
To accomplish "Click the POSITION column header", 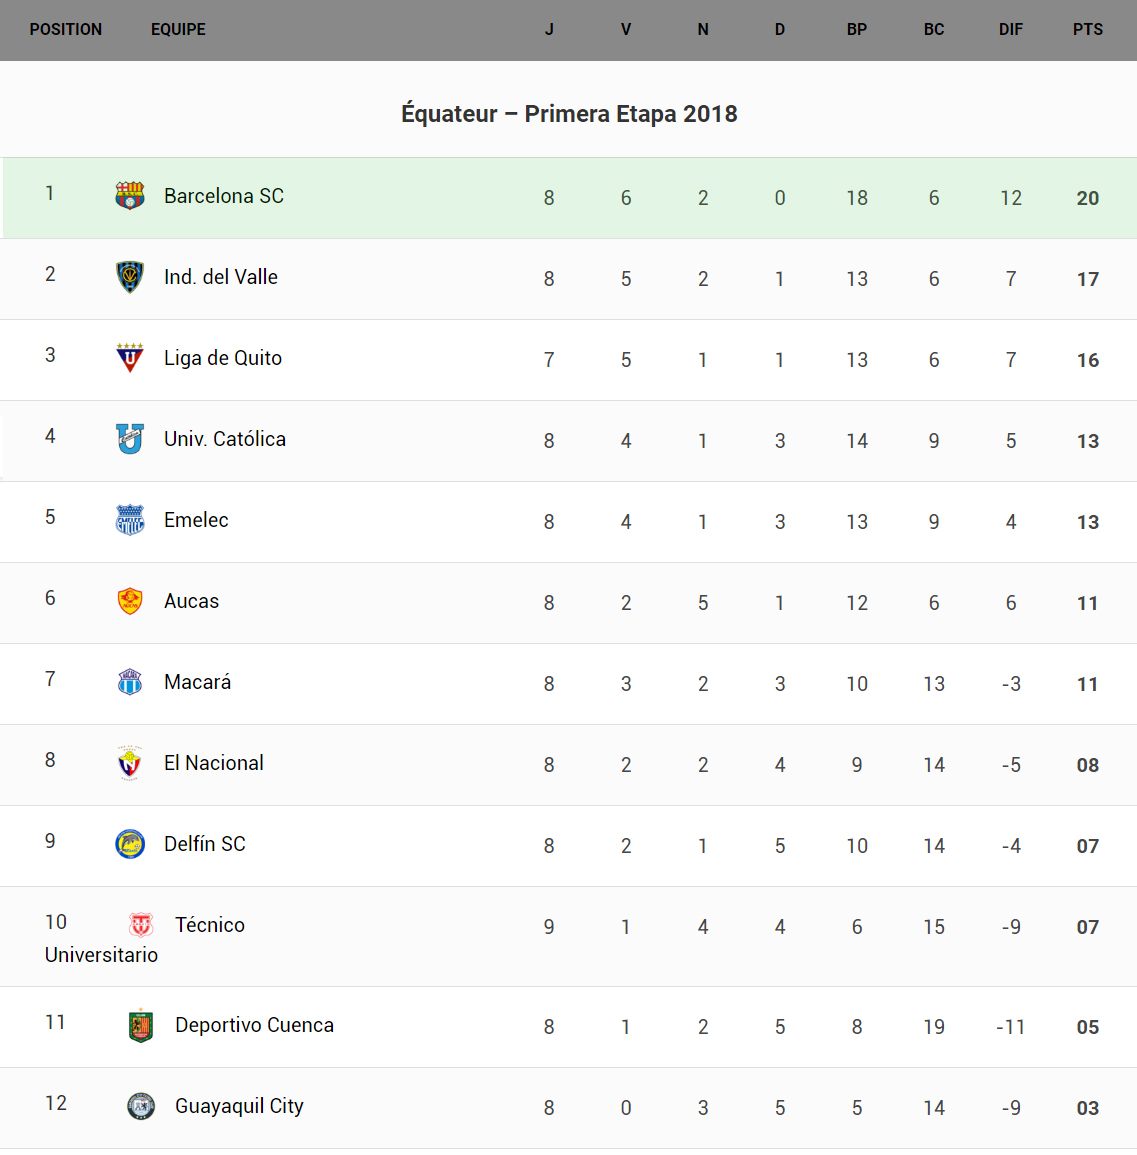I will pos(66,30).
